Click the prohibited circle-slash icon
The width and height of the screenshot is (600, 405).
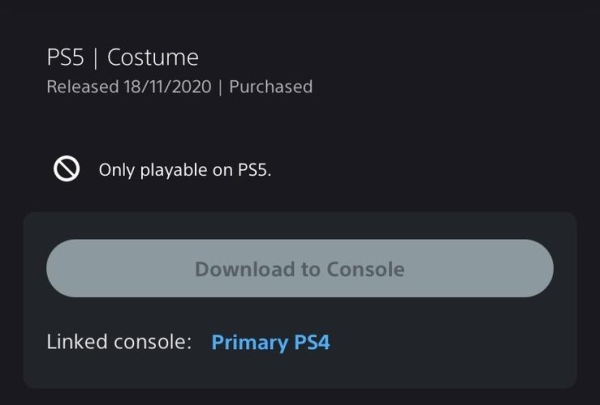coord(67,168)
